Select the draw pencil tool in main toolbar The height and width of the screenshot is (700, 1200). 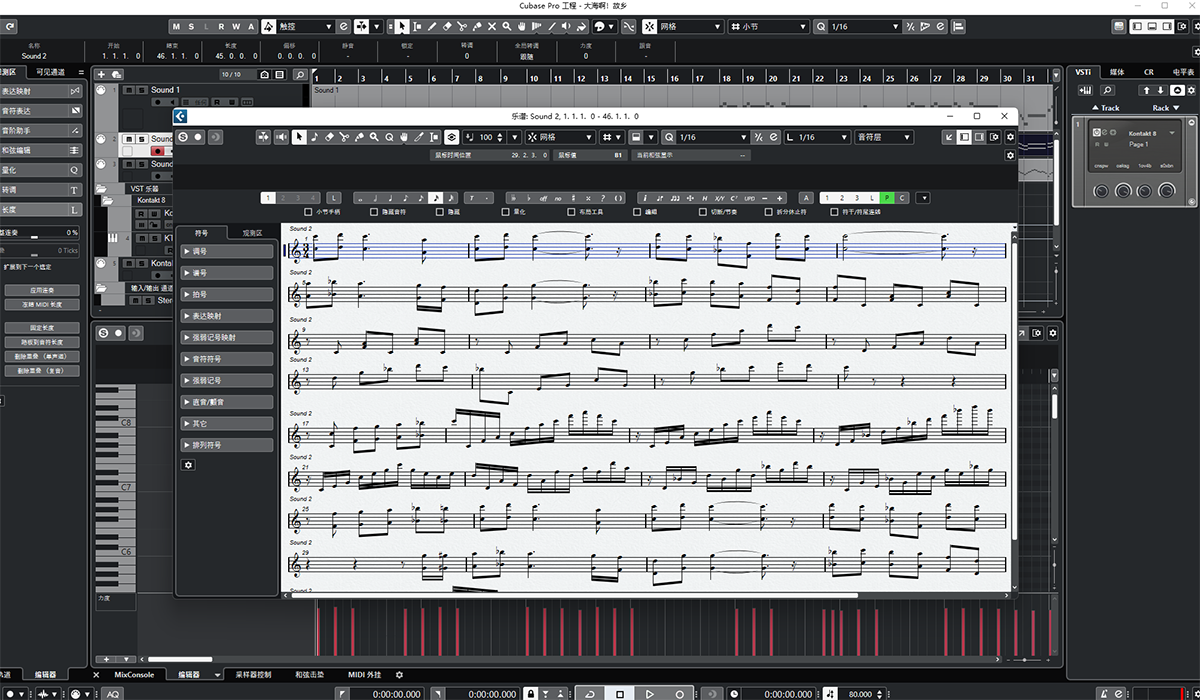pyautogui.click(x=431, y=27)
